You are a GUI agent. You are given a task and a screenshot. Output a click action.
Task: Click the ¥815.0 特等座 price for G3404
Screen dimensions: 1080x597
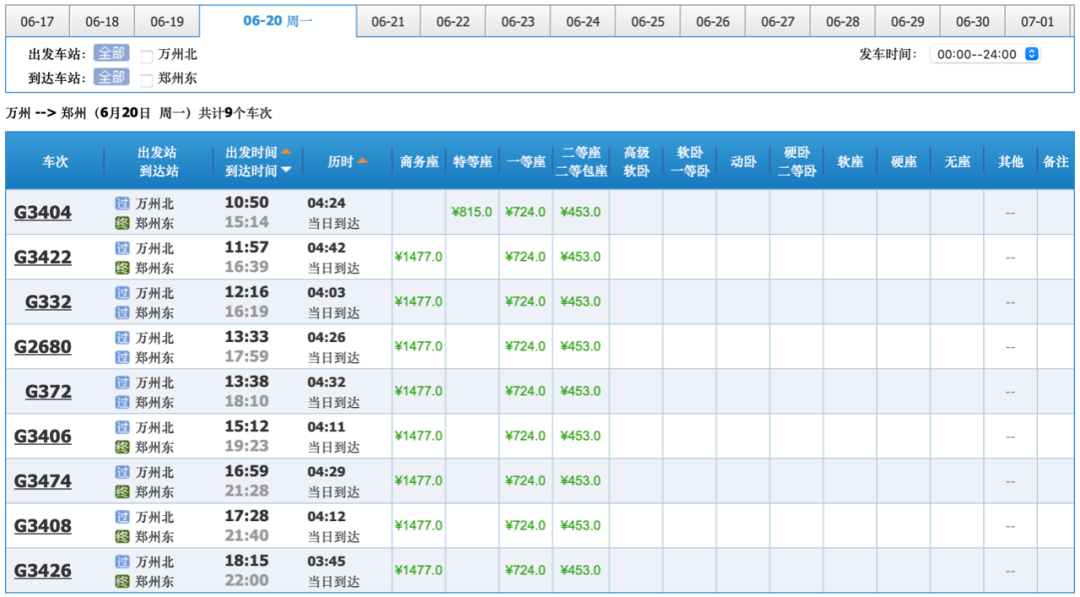[472, 212]
